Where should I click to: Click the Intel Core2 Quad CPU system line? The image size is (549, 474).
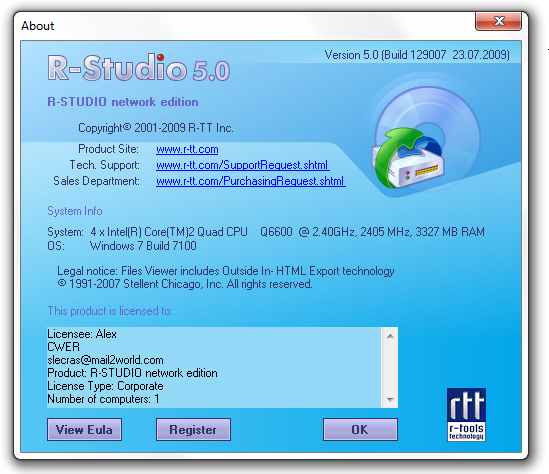click(266, 232)
